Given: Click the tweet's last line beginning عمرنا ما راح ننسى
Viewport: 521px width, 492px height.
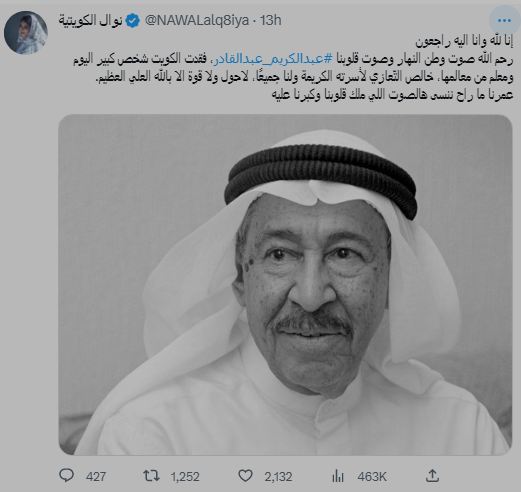Looking at the screenshot, I should 392,95.
